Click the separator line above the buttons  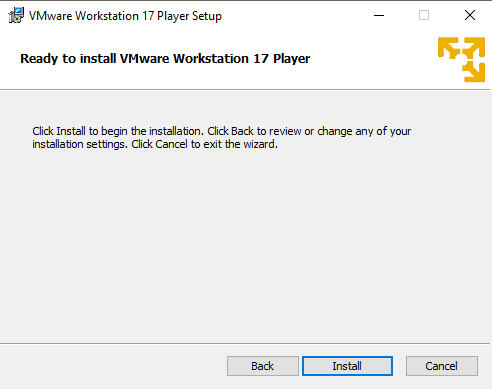click(x=245, y=343)
